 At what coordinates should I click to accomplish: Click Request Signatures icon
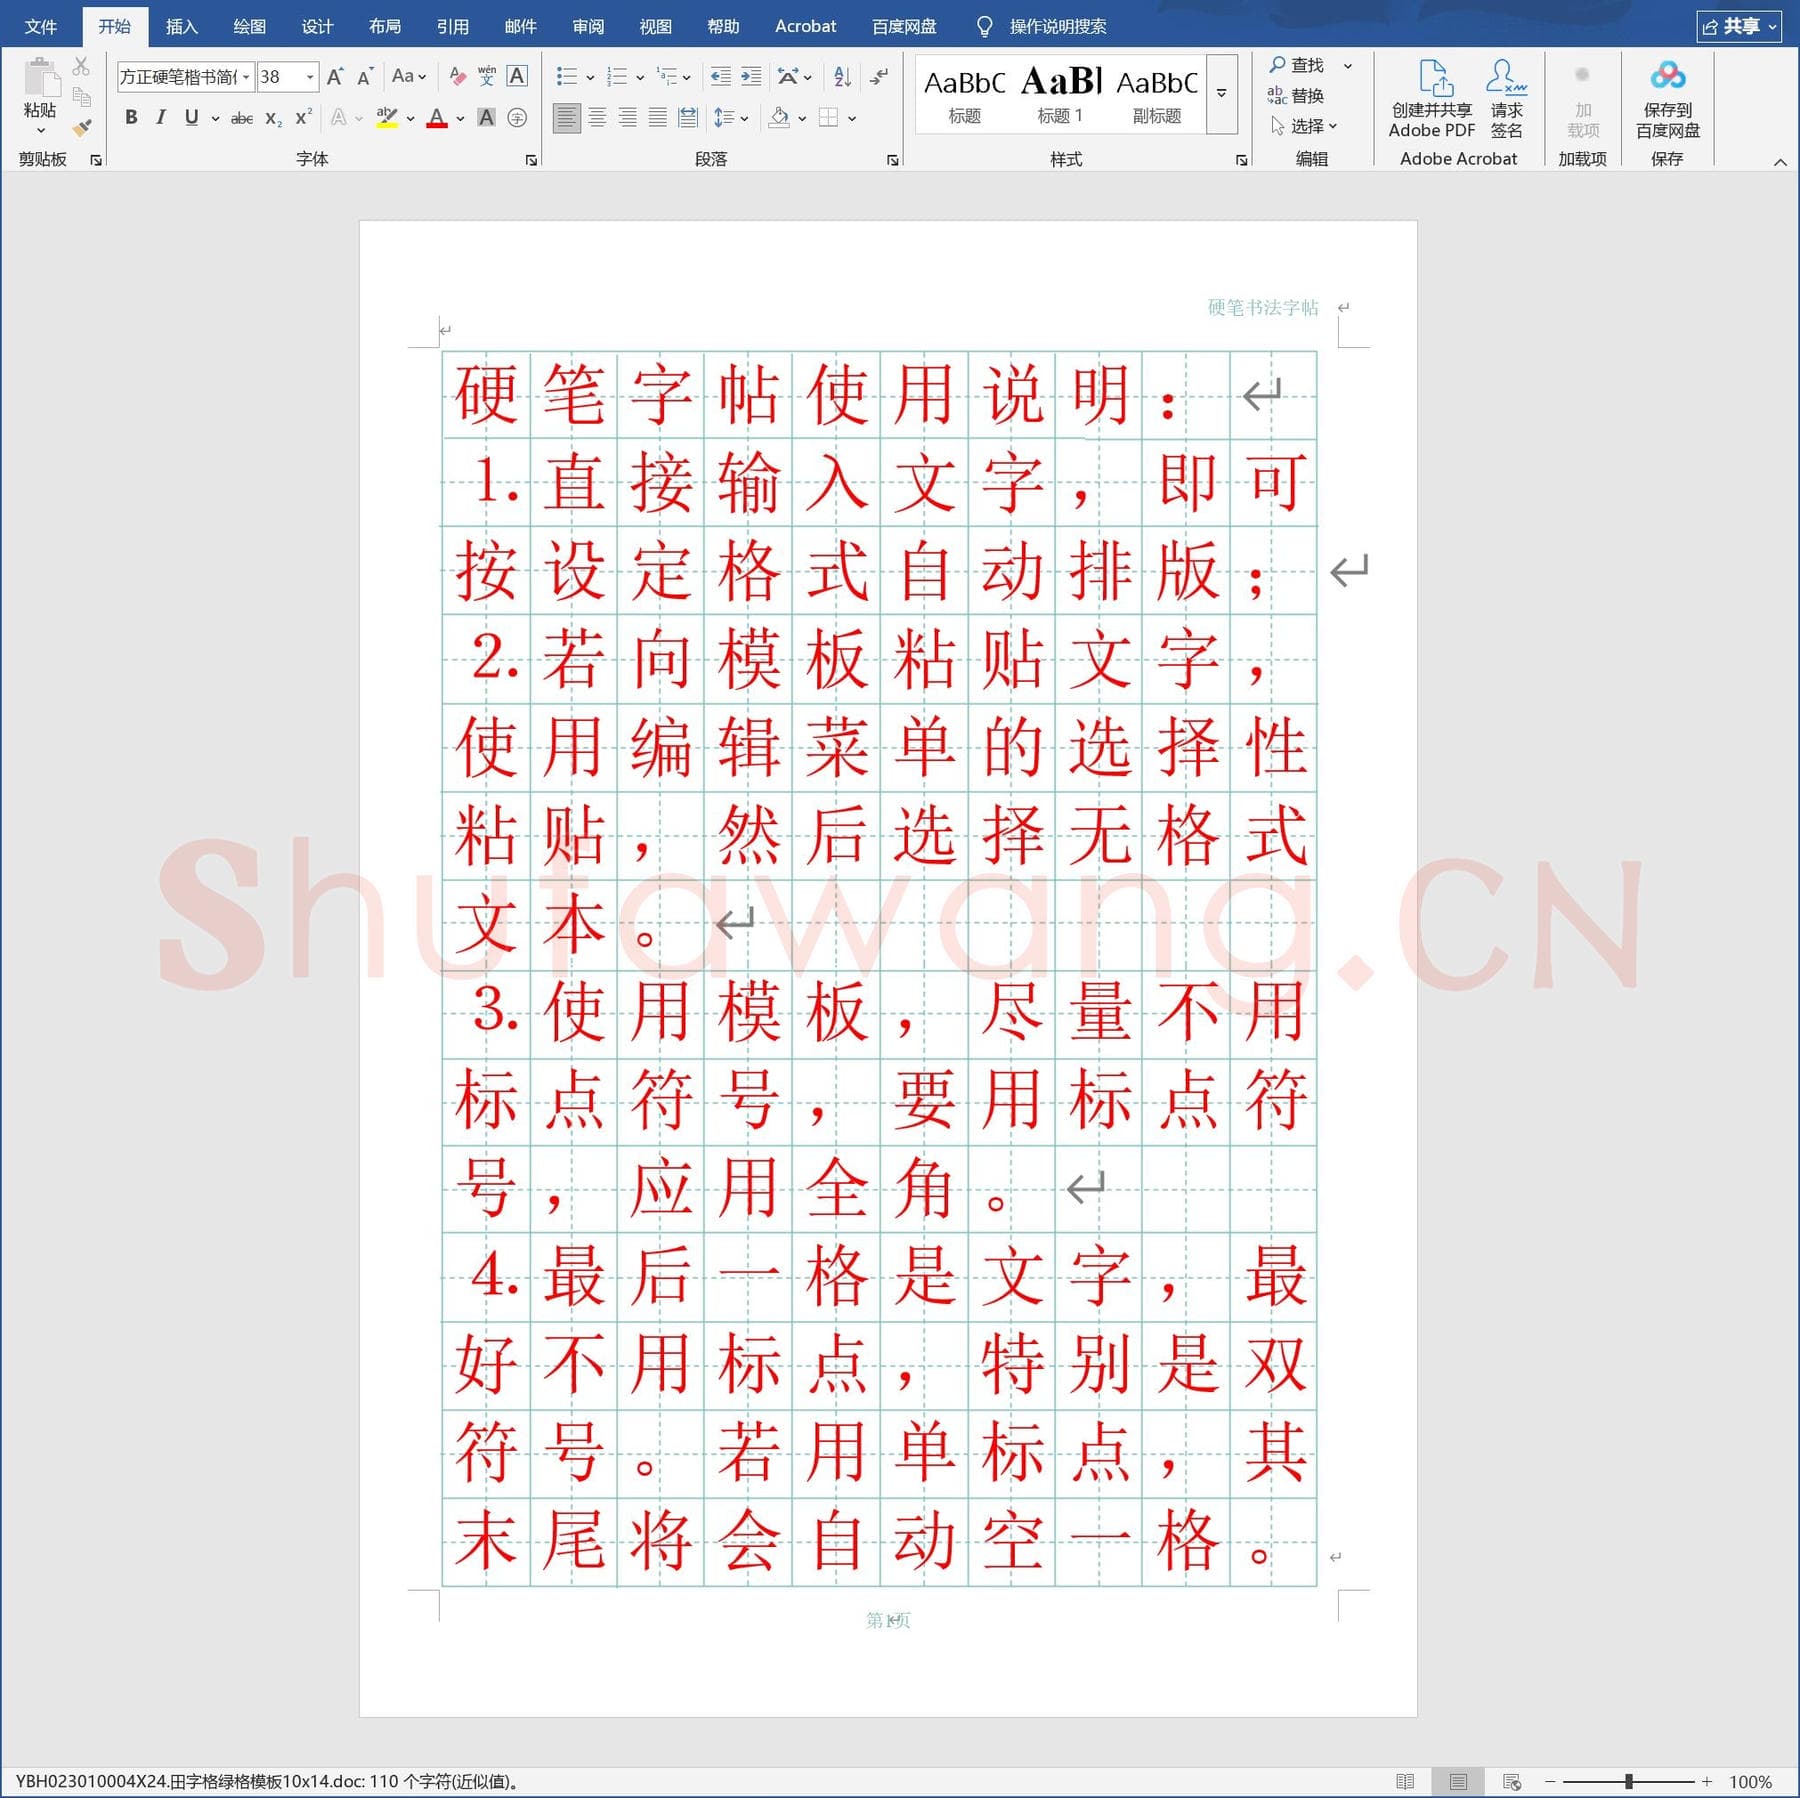point(1506,98)
